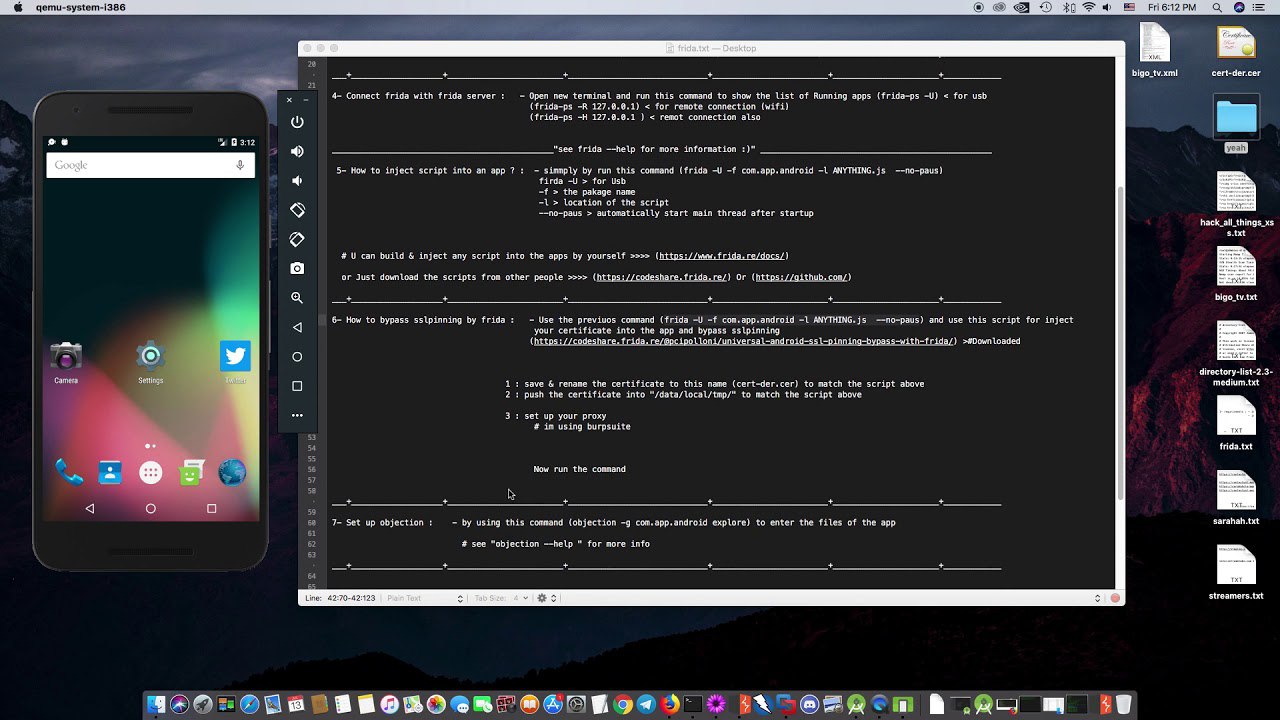Open the Android app drawer
The width and height of the screenshot is (1280, 720).
coord(151,473)
